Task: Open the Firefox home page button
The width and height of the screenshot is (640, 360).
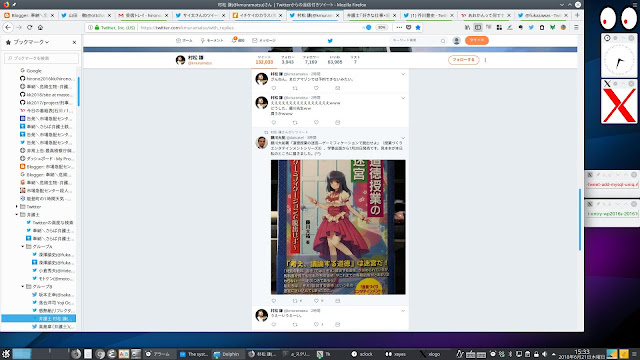Action: [x=40, y=27]
